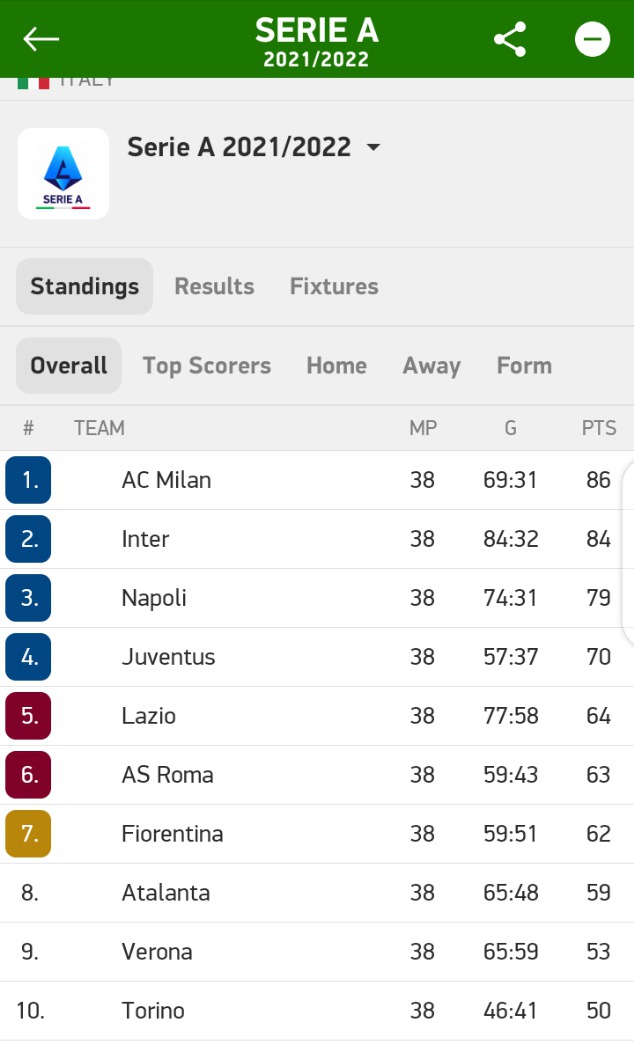Sort by the PTS column header
634x1045 pixels.
(599, 428)
